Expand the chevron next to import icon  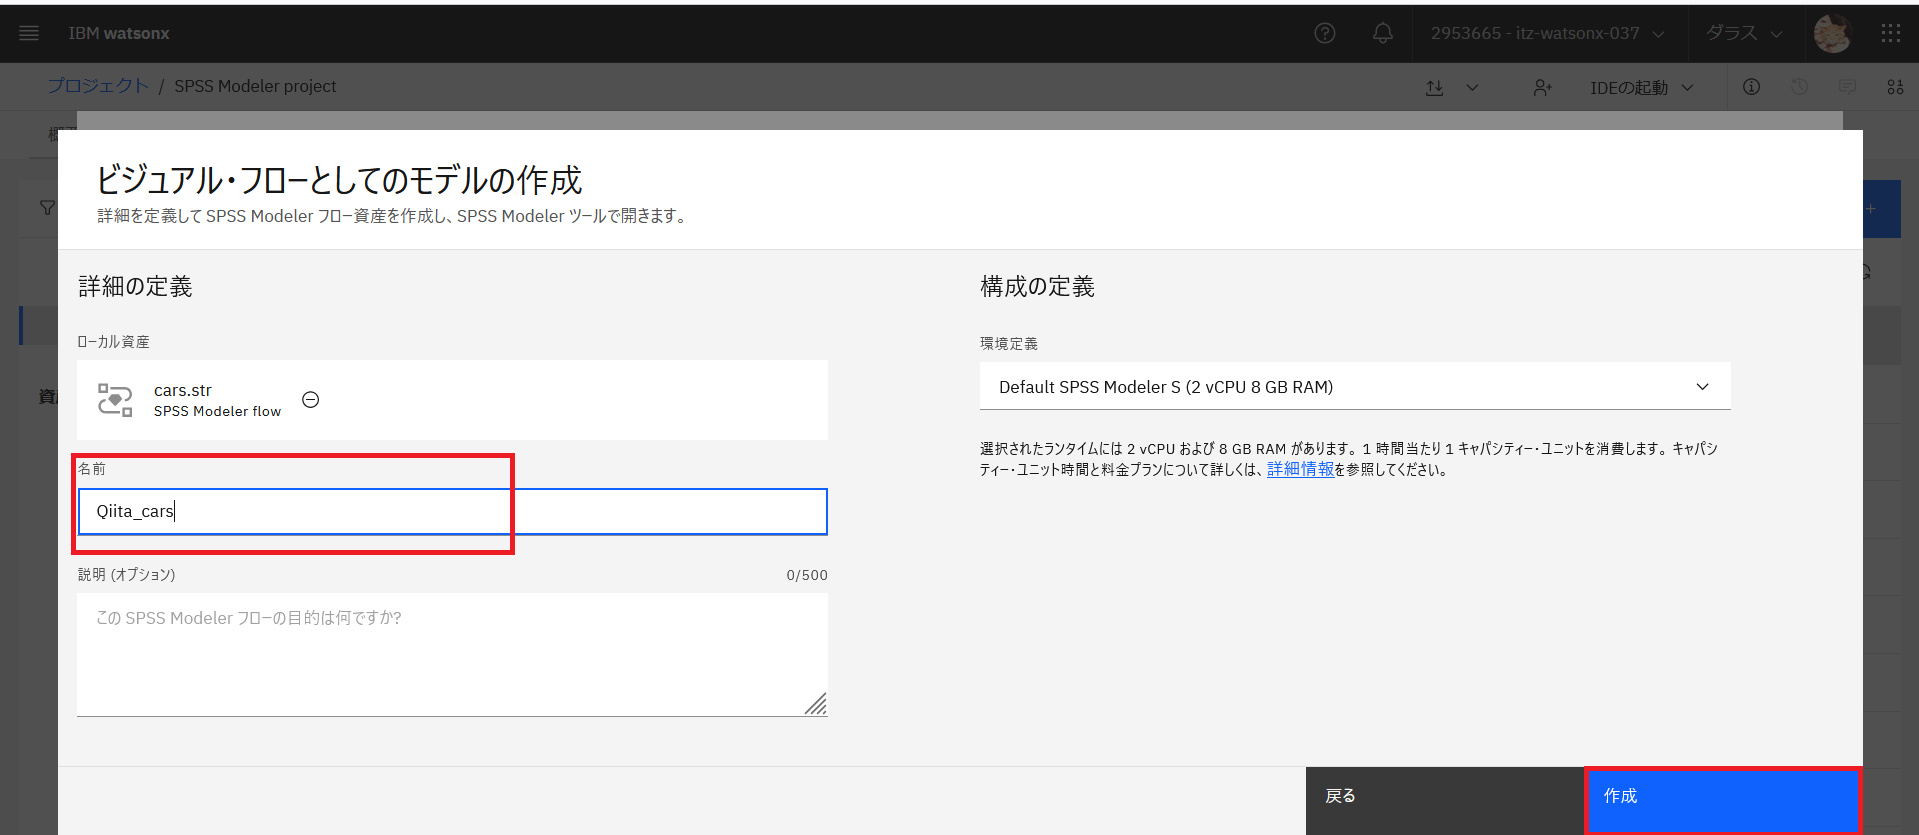pyautogui.click(x=1472, y=87)
